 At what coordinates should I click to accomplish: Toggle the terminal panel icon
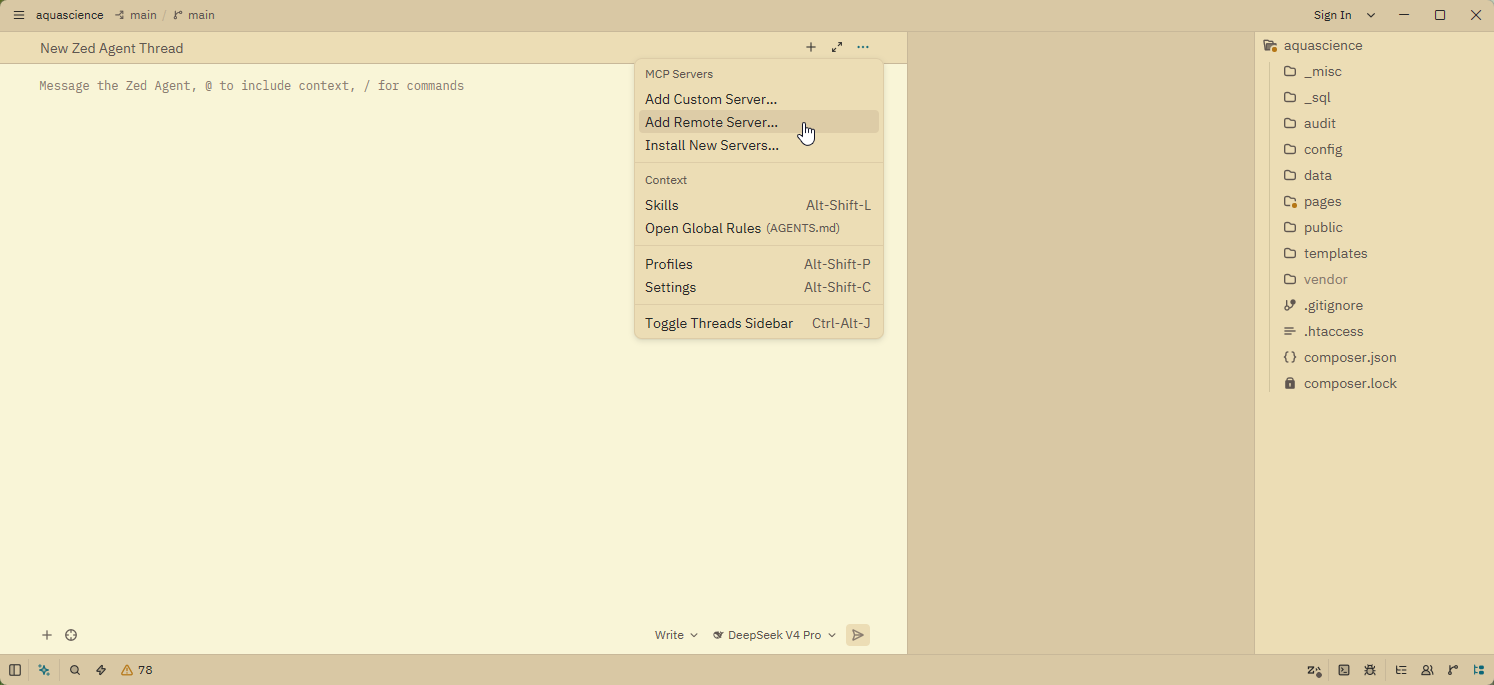coord(1344,670)
